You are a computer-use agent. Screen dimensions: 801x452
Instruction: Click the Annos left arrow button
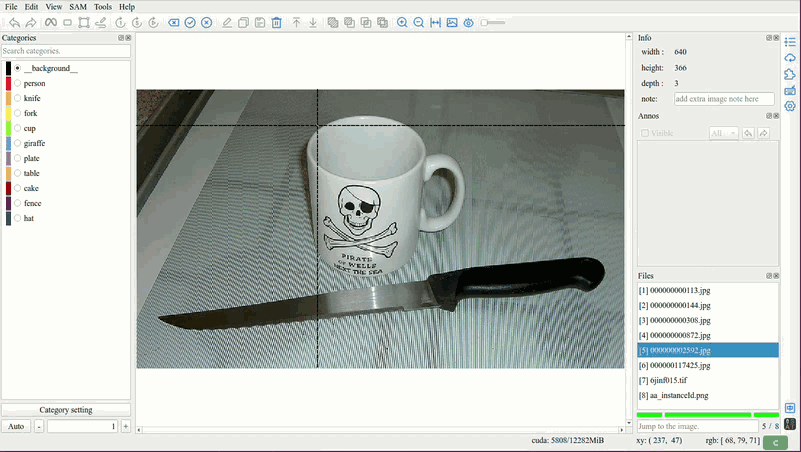[x=748, y=133]
